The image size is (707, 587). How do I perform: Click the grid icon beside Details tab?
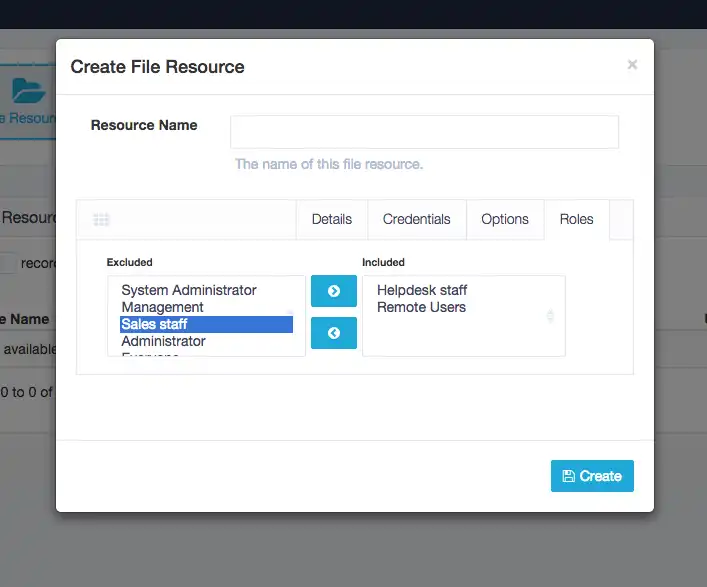pos(101,220)
